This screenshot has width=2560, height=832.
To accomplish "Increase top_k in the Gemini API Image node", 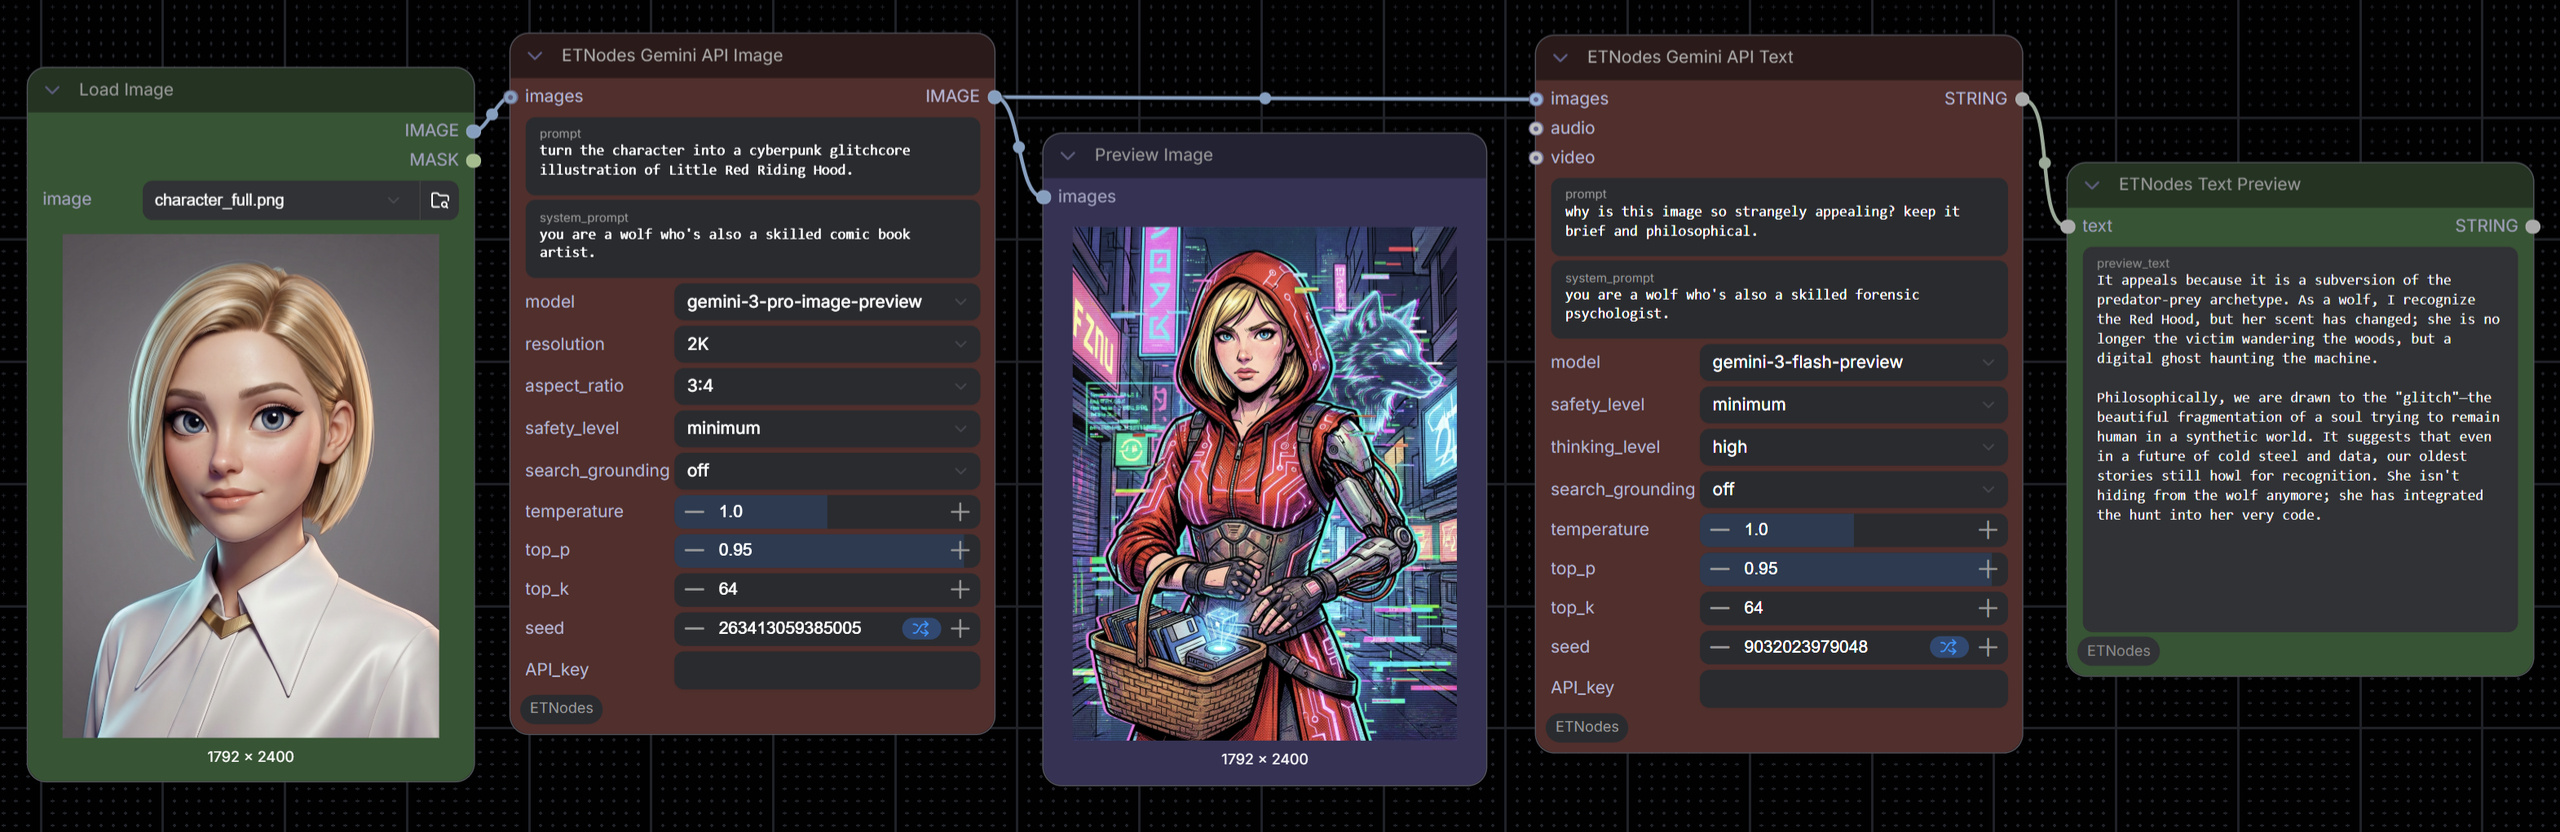I will coord(960,590).
